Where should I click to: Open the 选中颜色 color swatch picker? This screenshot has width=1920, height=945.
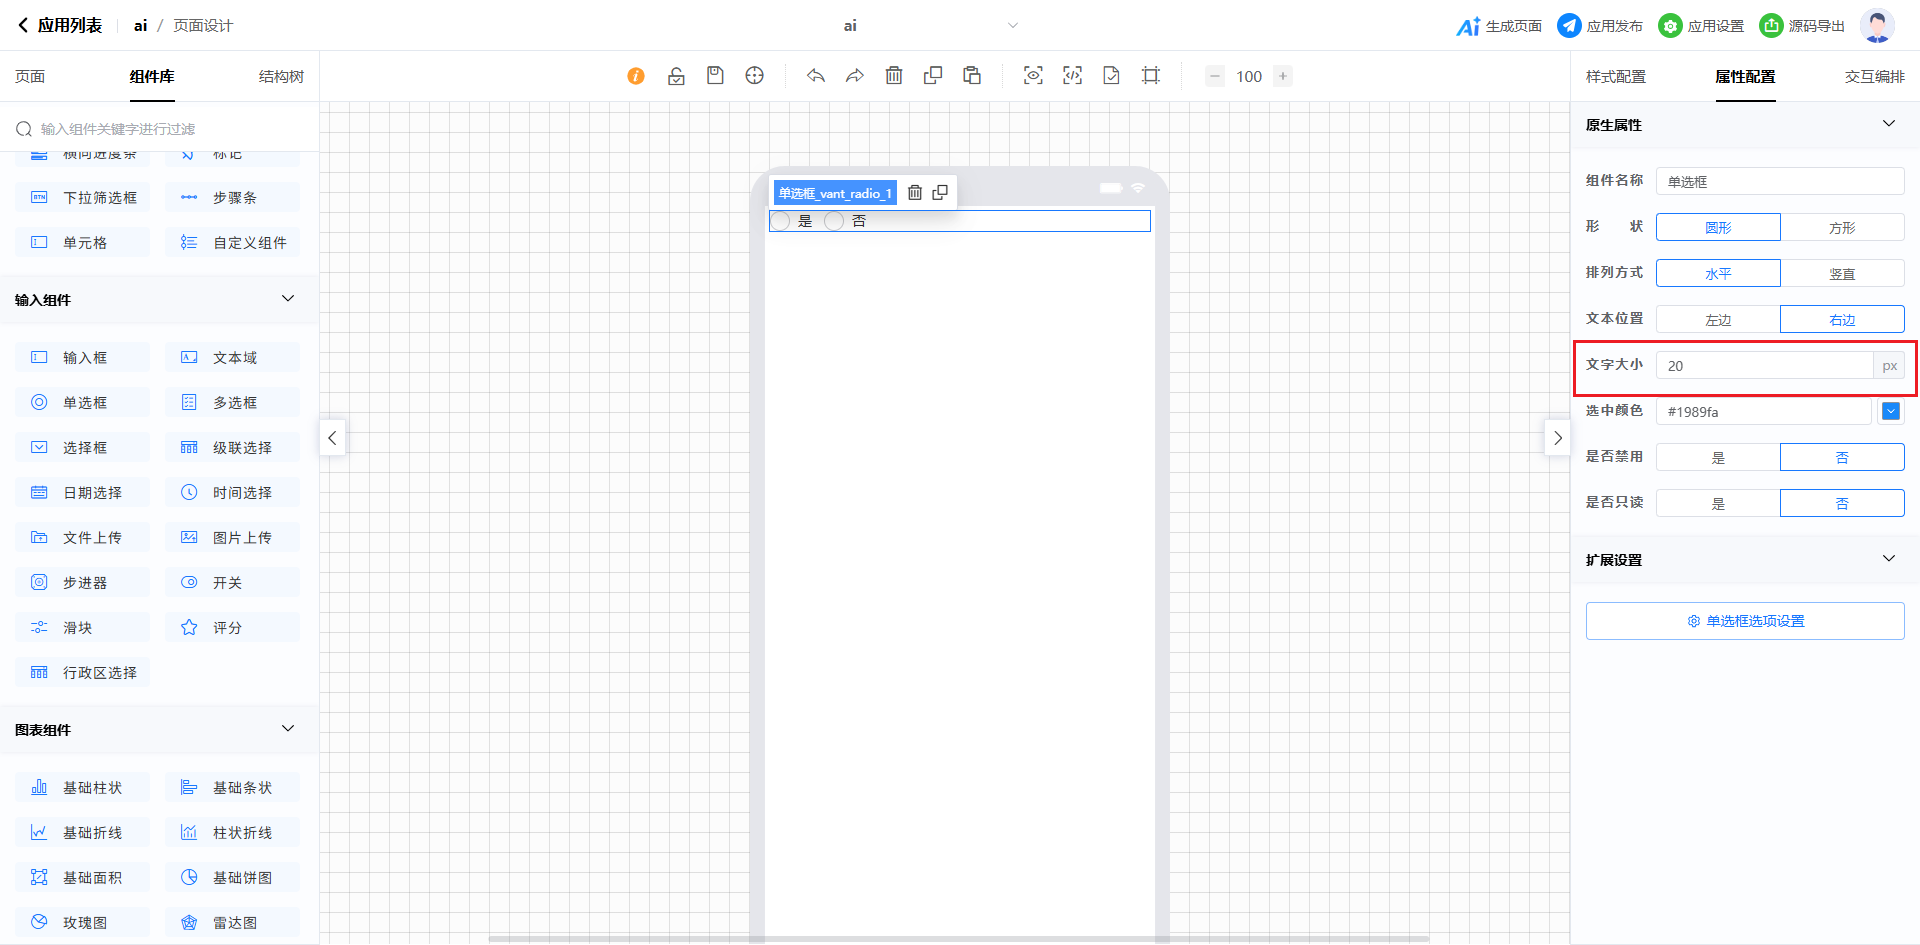click(1890, 412)
